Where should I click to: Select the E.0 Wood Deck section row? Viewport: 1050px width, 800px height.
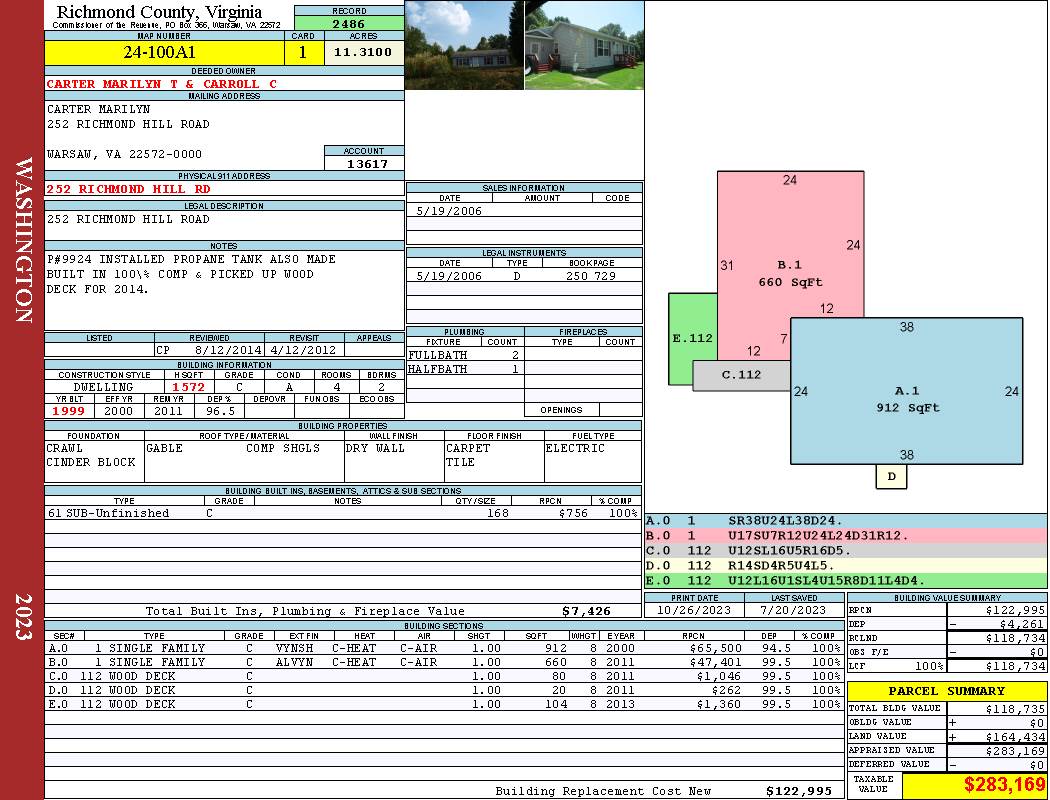click(444, 704)
